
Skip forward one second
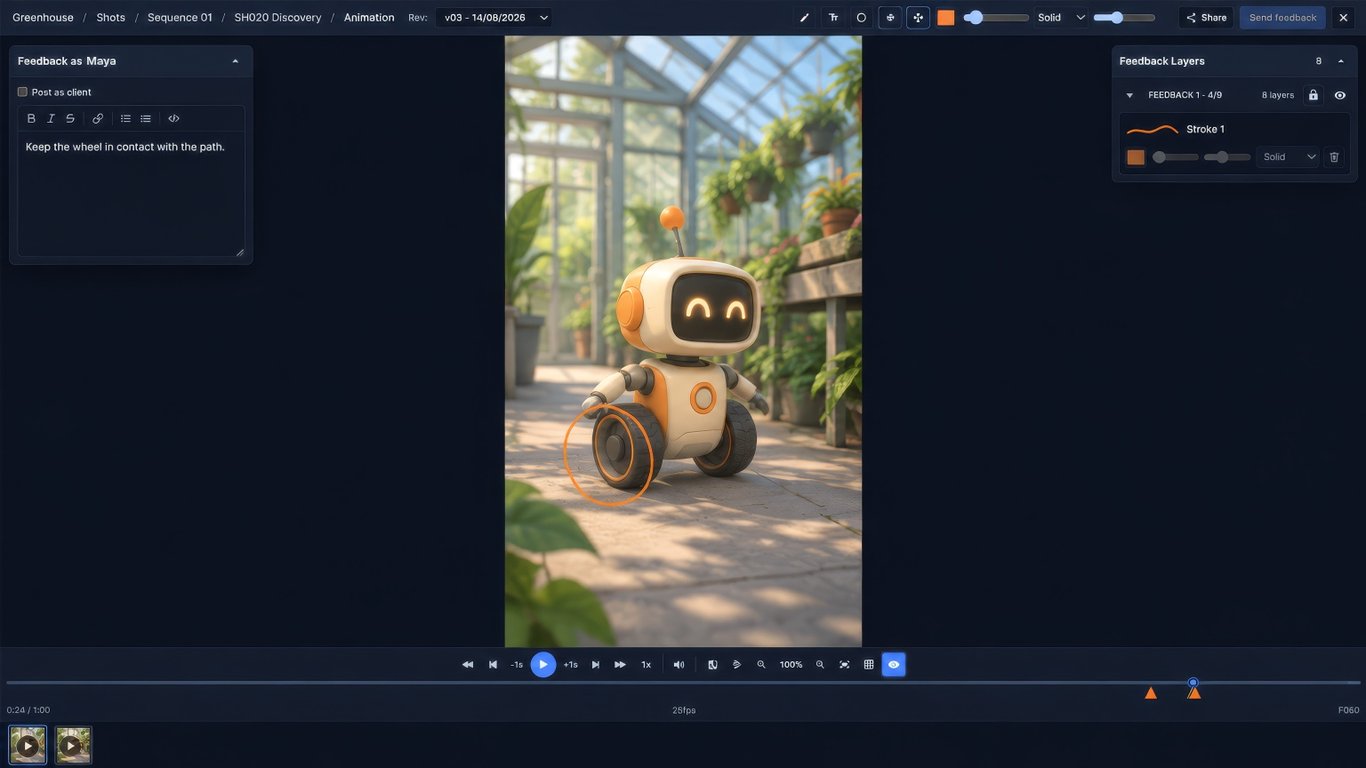pos(570,664)
